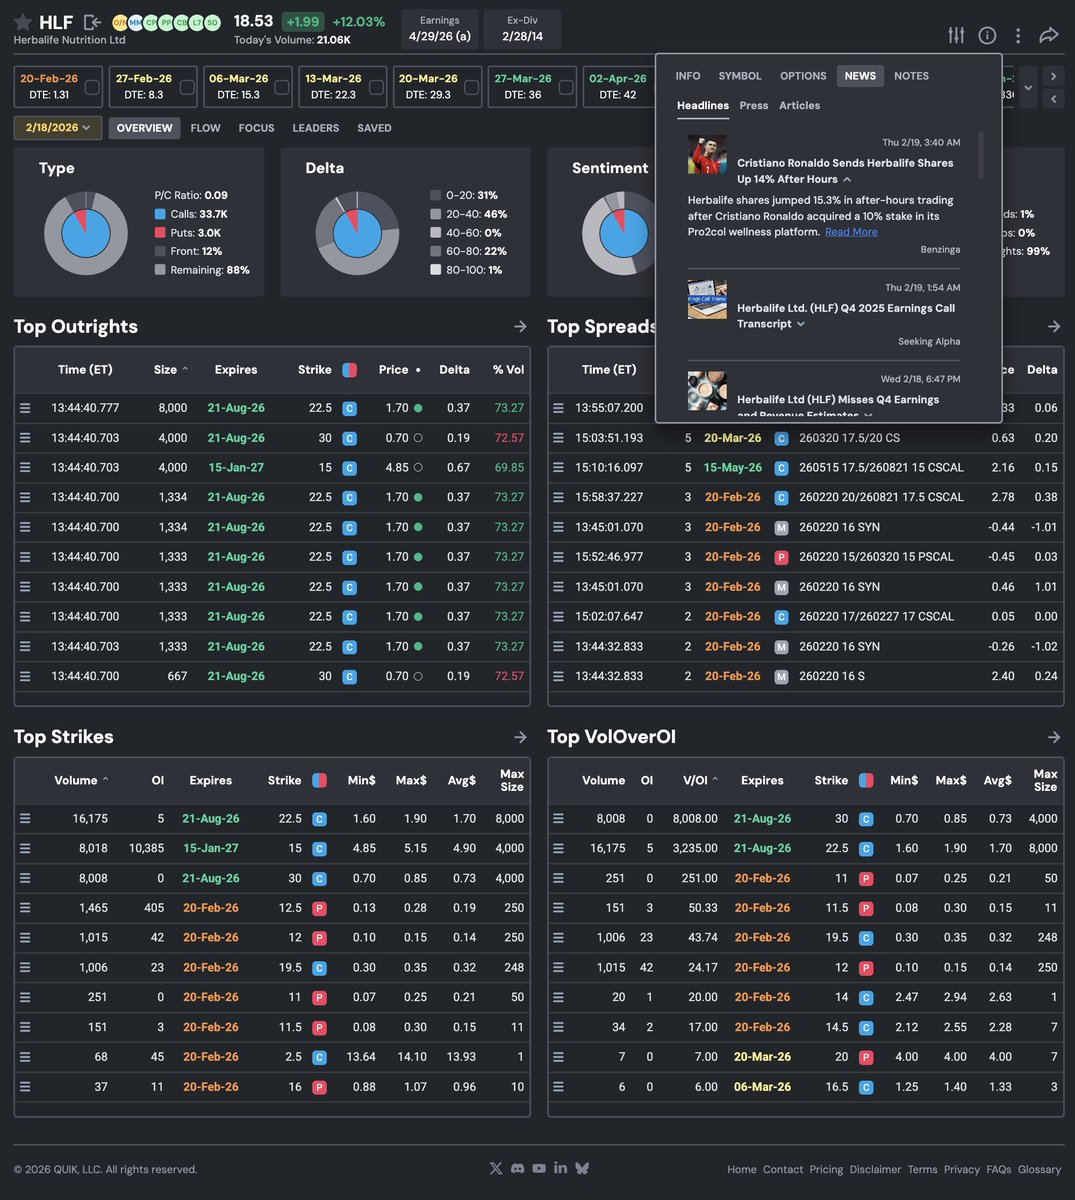The image size is (1075, 1200).
Task: Open the Pricing footer link
Action: (826, 1169)
